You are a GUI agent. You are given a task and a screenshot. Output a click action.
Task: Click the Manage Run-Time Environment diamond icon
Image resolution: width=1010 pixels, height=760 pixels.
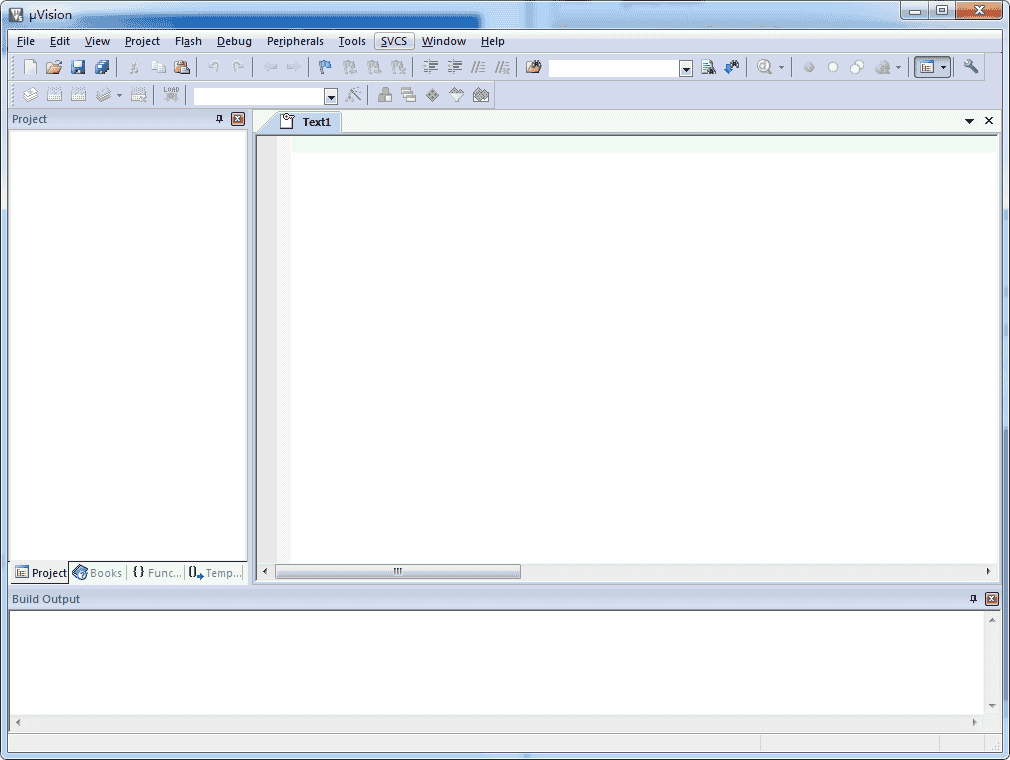[x=432, y=95]
